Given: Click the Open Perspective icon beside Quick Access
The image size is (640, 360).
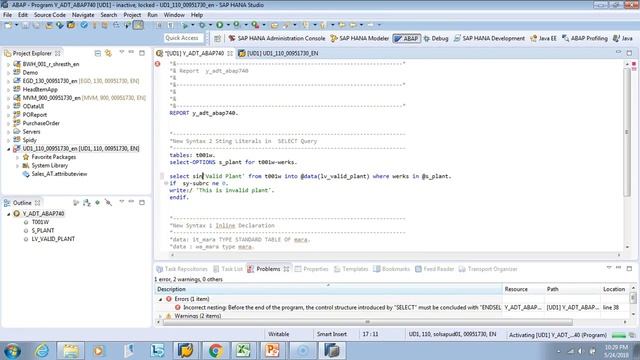Looking at the screenshot, I should (217, 38).
